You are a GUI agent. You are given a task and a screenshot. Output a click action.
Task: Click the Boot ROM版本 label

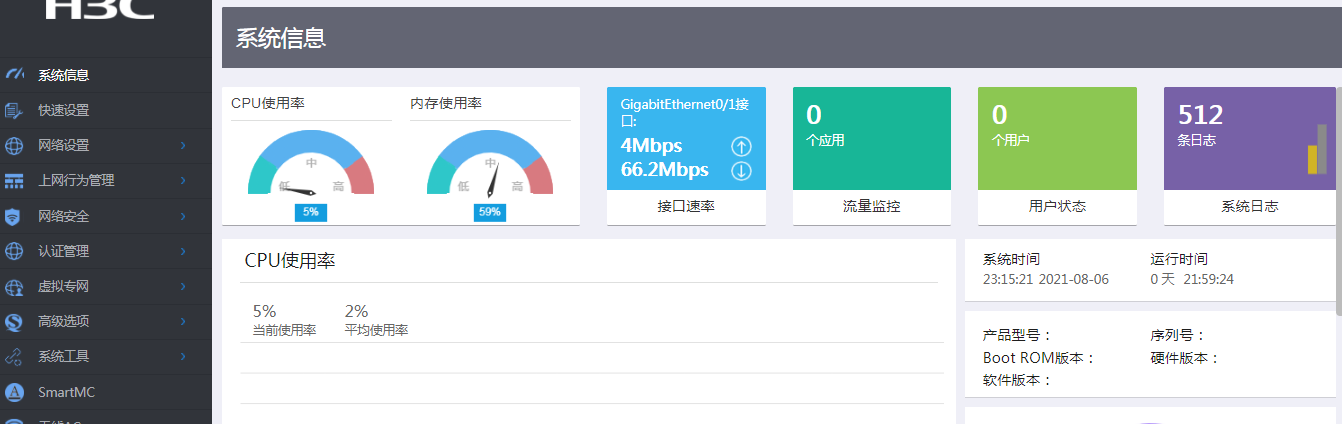[x=1040, y=358]
